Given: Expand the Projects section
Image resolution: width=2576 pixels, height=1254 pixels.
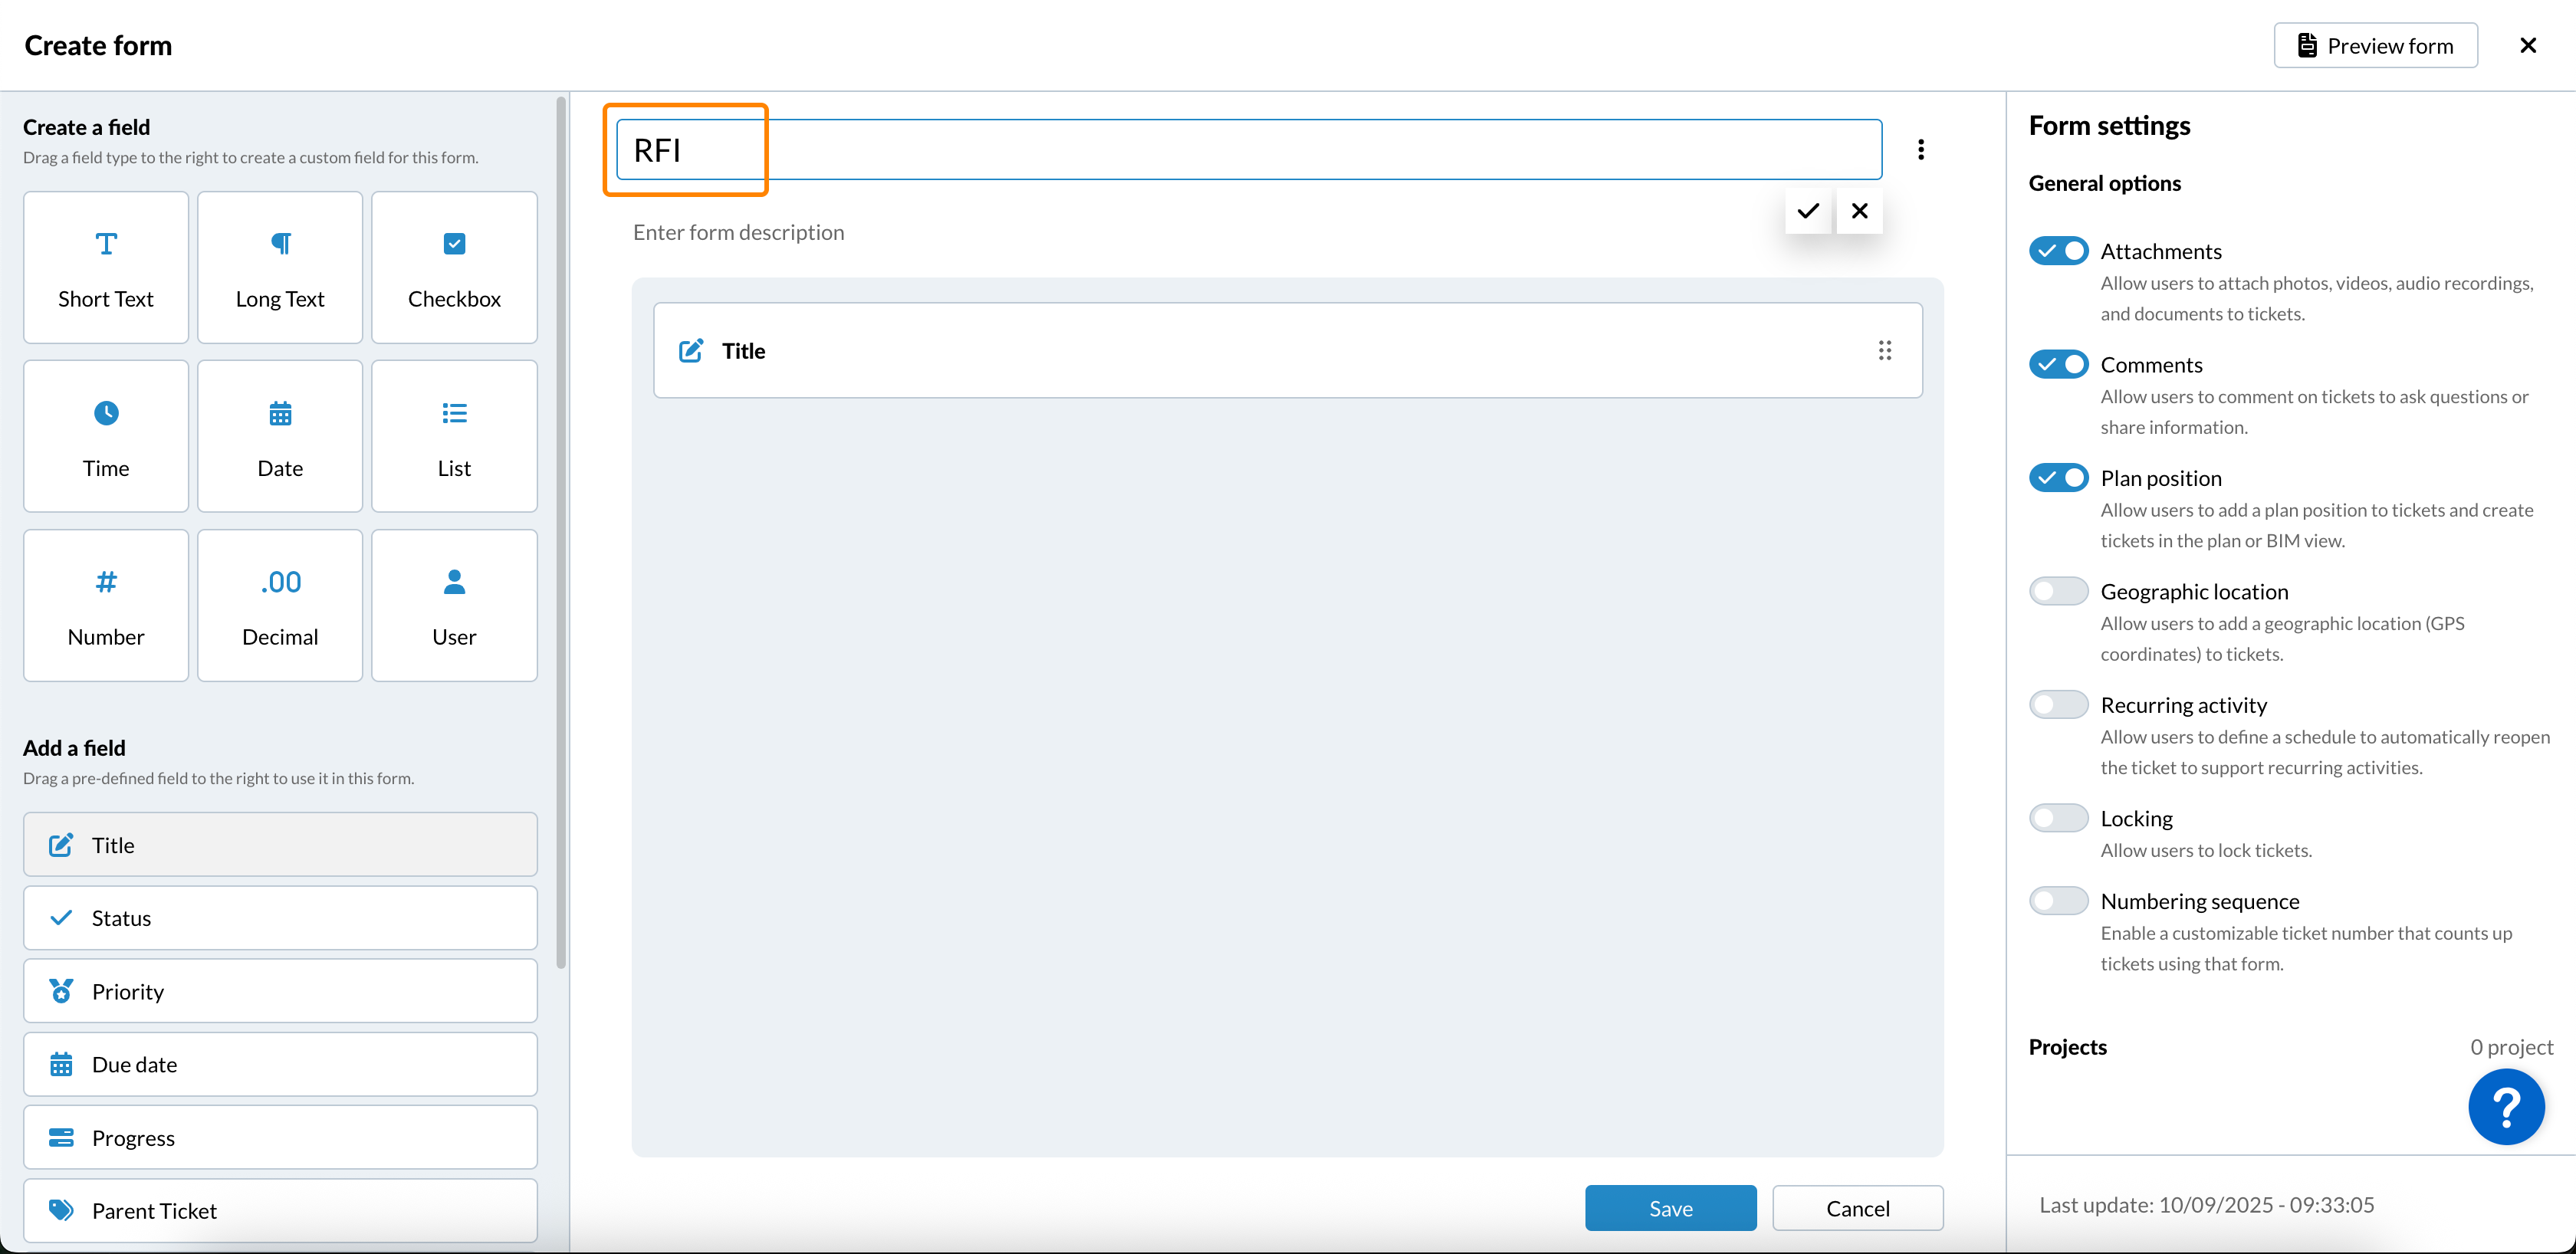Looking at the screenshot, I should click(x=2067, y=1047).
